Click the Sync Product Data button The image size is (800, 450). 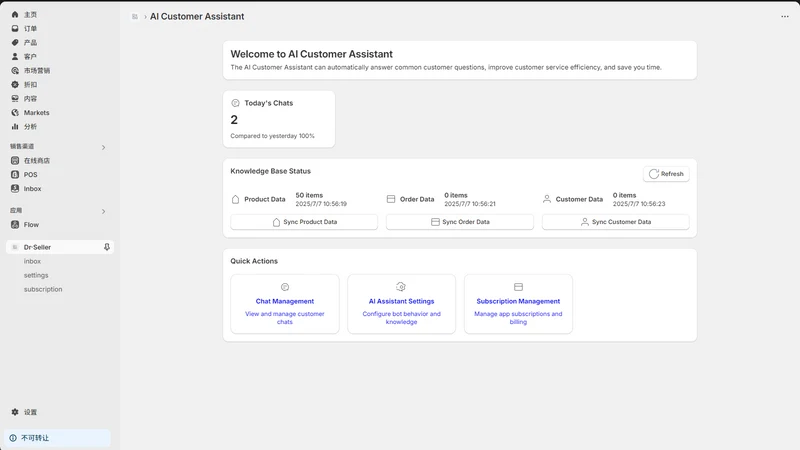tap(304, 222)
